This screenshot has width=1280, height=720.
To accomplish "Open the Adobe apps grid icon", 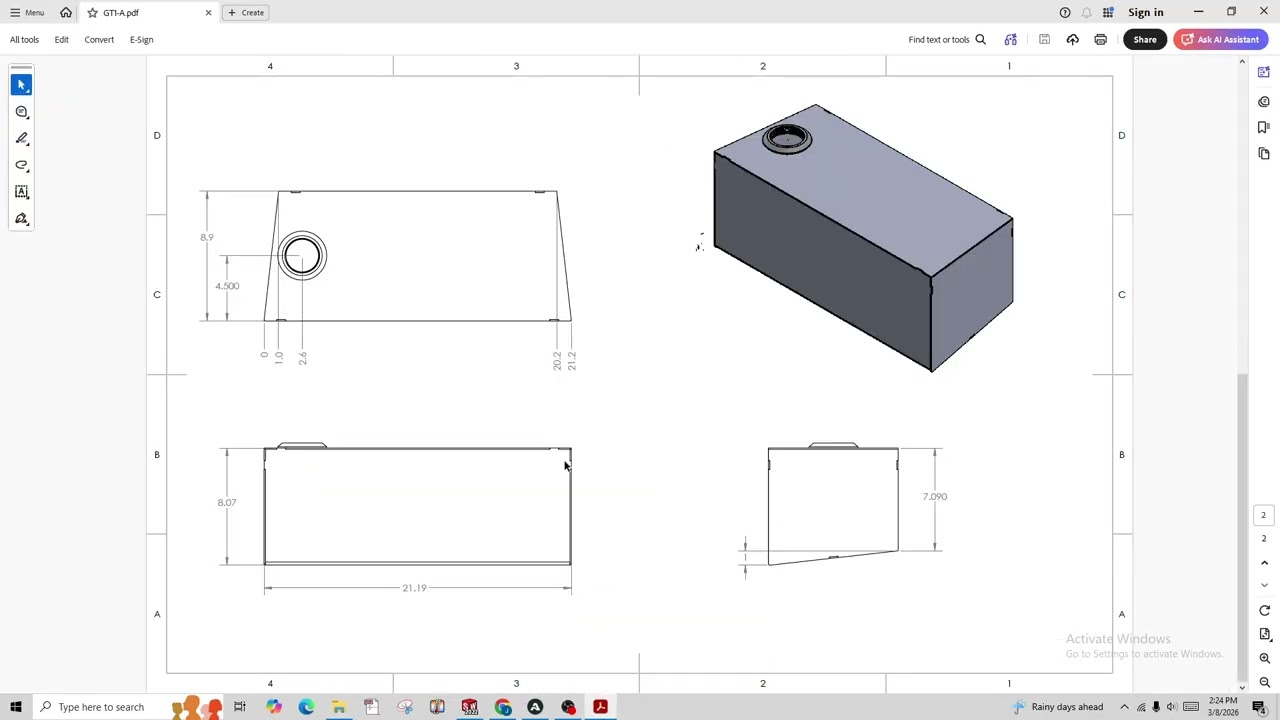I will [1108, 12].
